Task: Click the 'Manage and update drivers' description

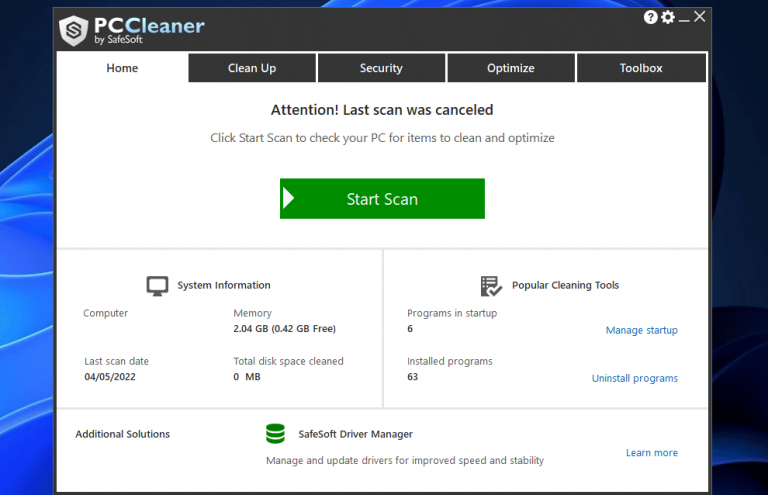Action: point(405,461)
